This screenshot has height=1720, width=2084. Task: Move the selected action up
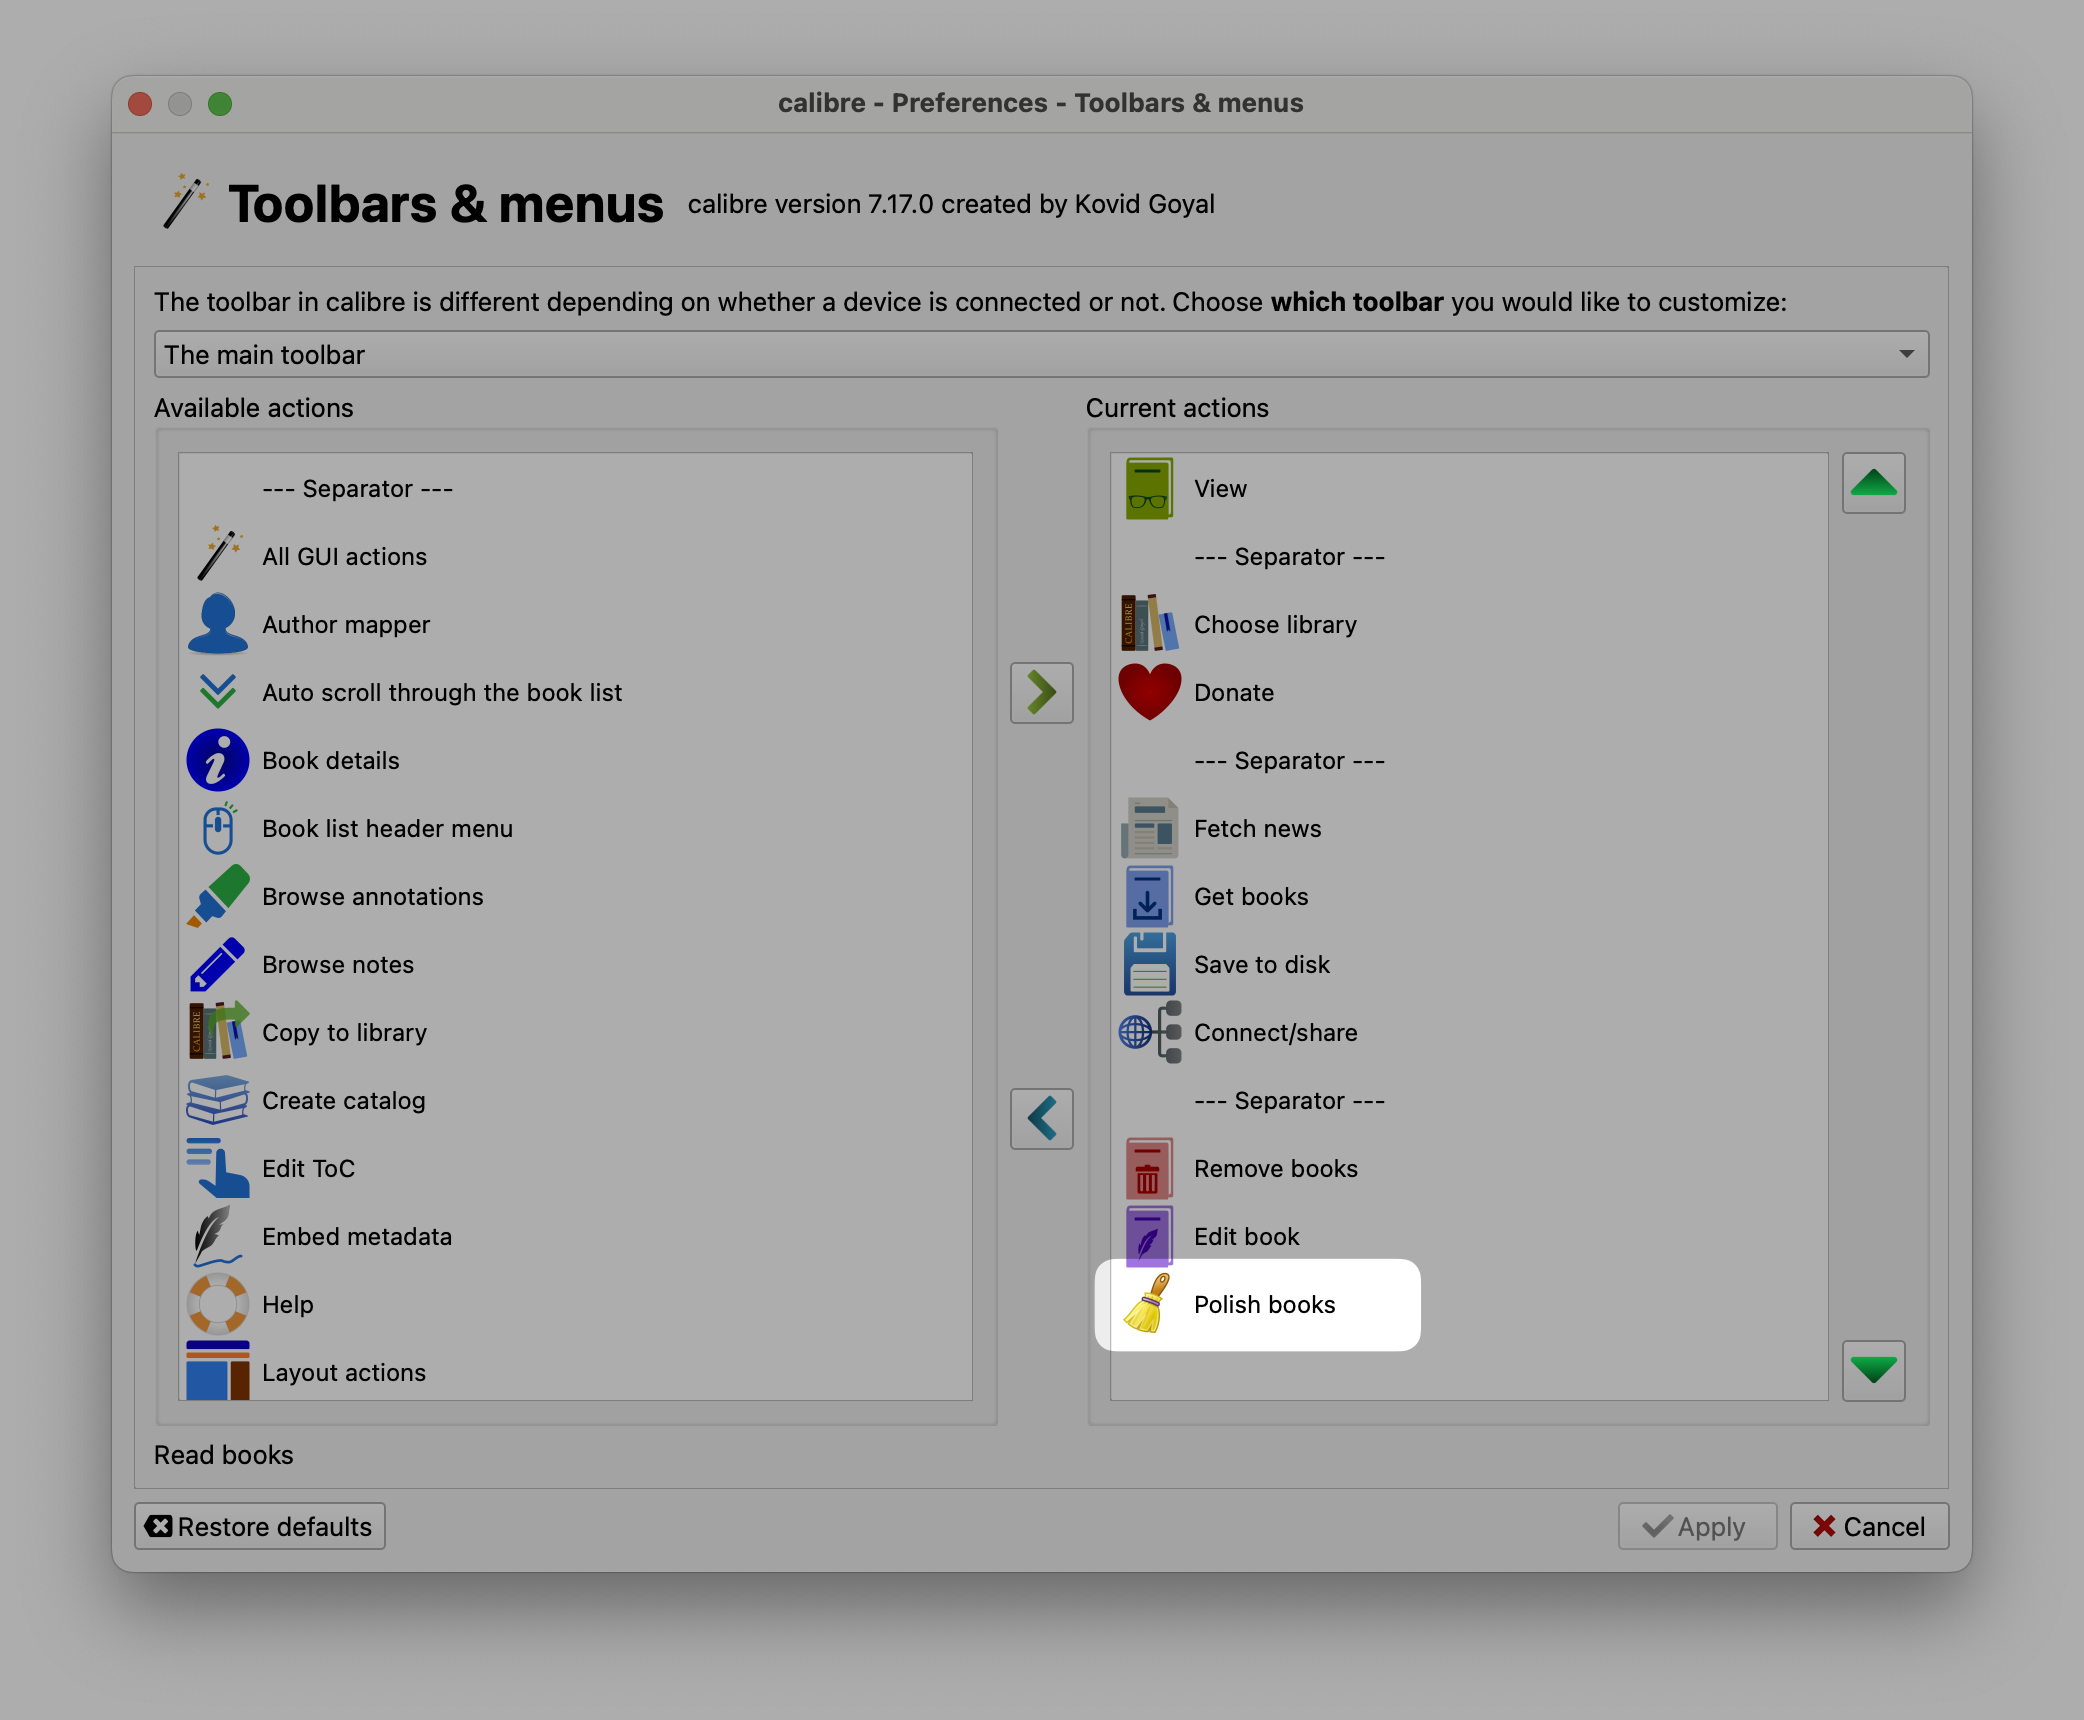click(x=1873, y=484)
